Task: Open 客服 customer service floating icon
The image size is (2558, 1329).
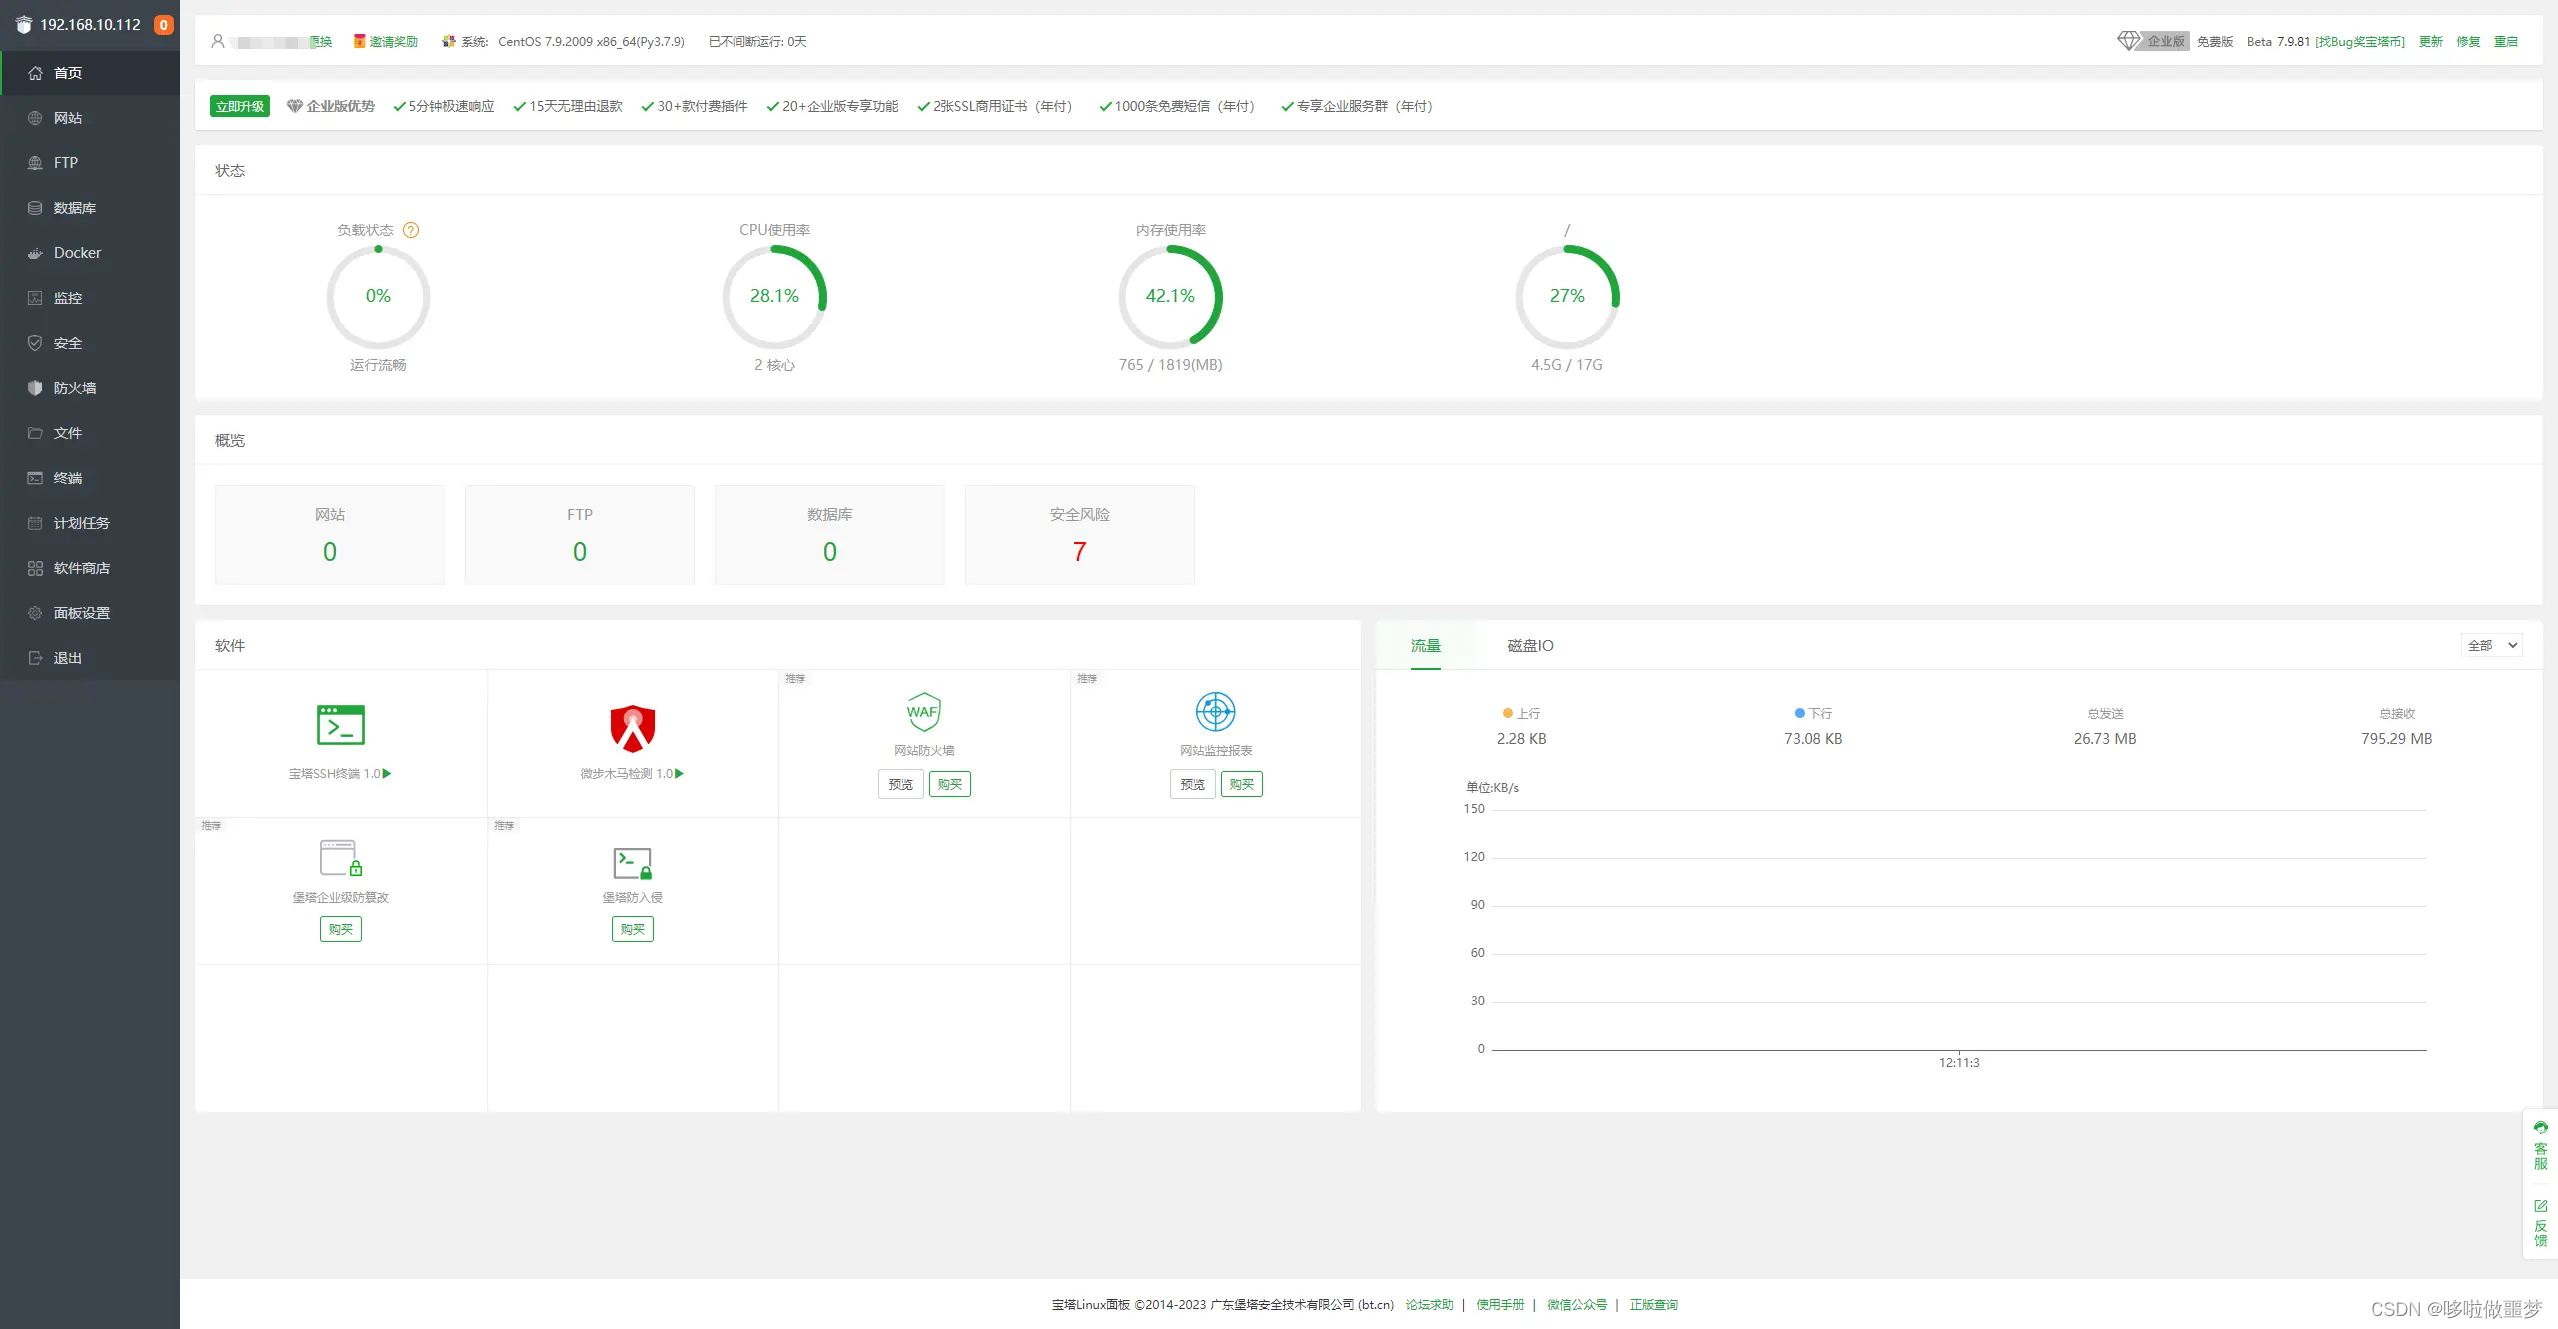Action: 2540,1146
